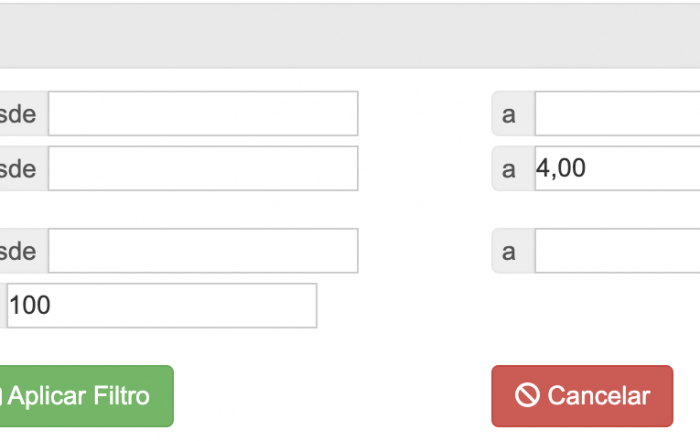Click the 'Cancelar' text label
700x441 pixels.
[x=598, y=396]
